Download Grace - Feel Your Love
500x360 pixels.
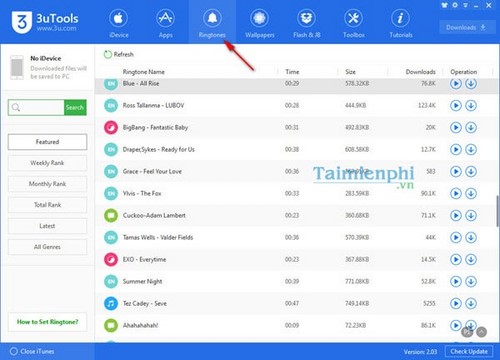471,172
